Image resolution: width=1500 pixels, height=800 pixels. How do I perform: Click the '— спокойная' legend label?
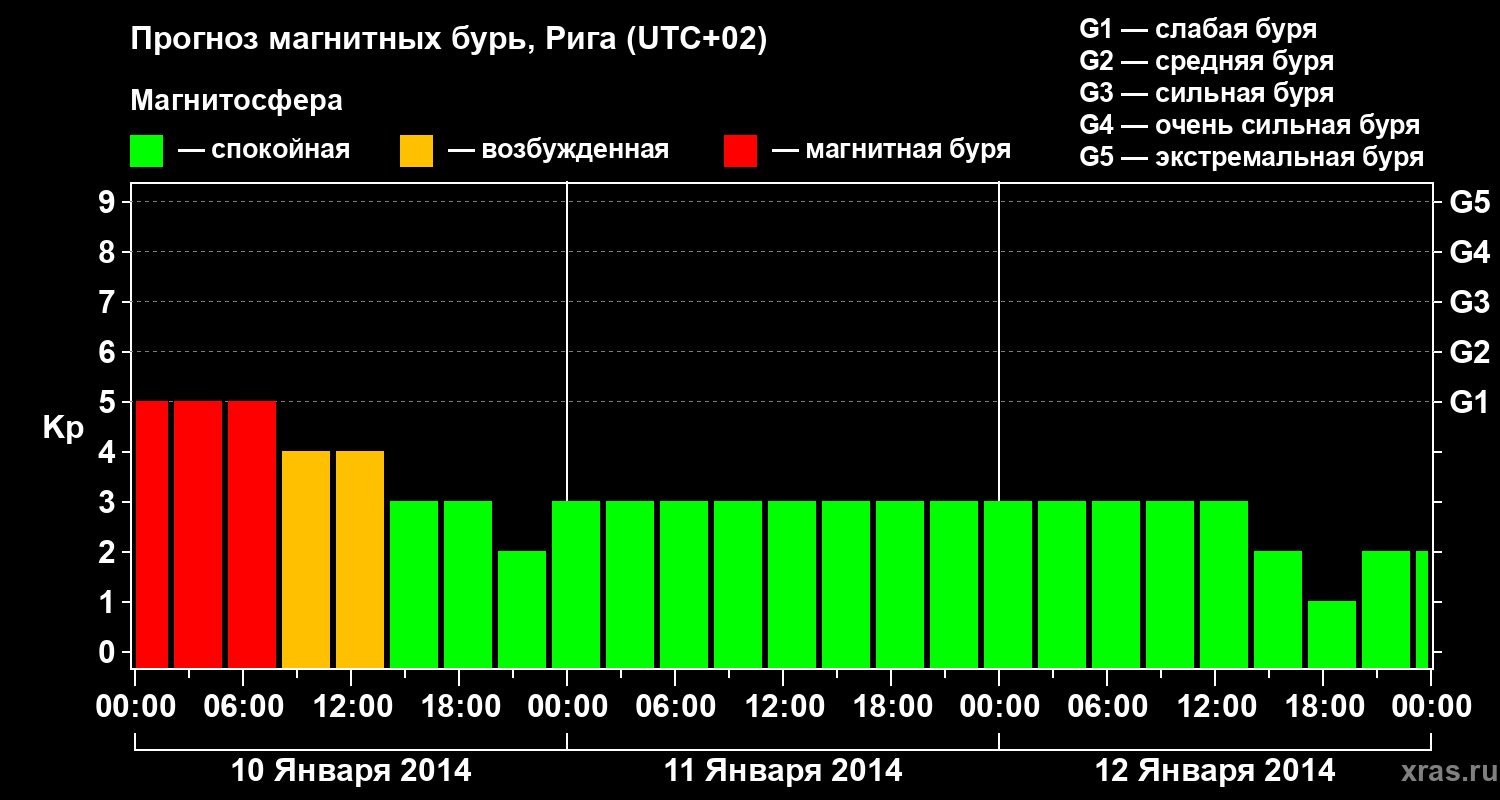[264, 151]
